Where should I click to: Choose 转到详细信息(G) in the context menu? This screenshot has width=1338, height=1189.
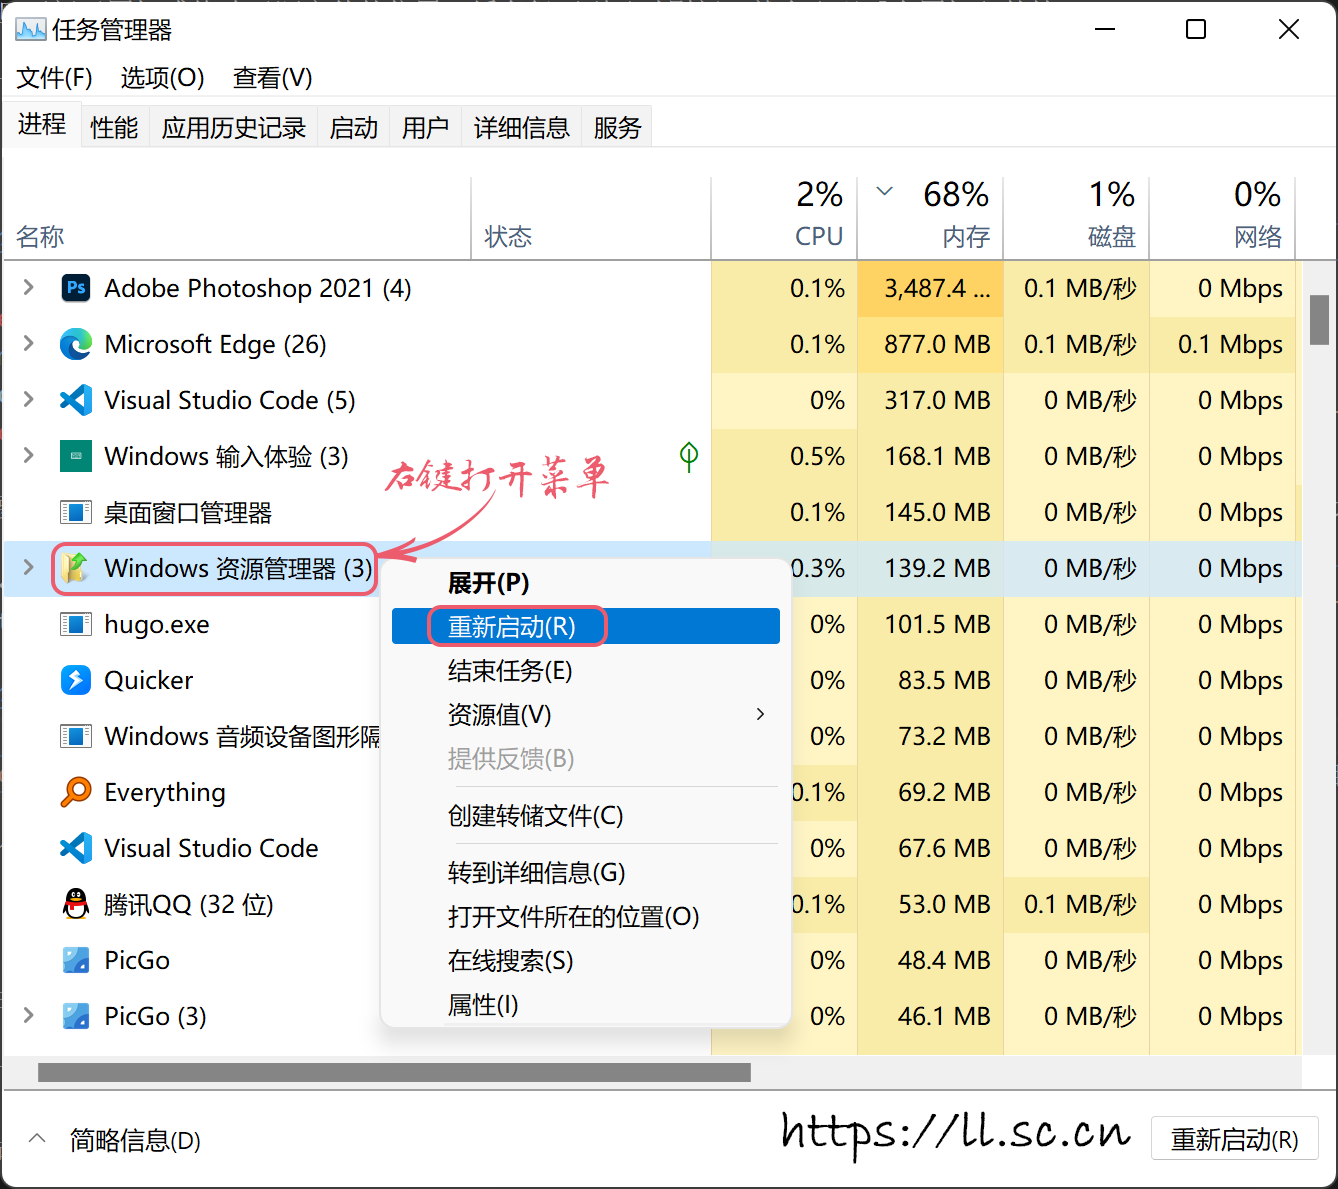click(586, 872)
